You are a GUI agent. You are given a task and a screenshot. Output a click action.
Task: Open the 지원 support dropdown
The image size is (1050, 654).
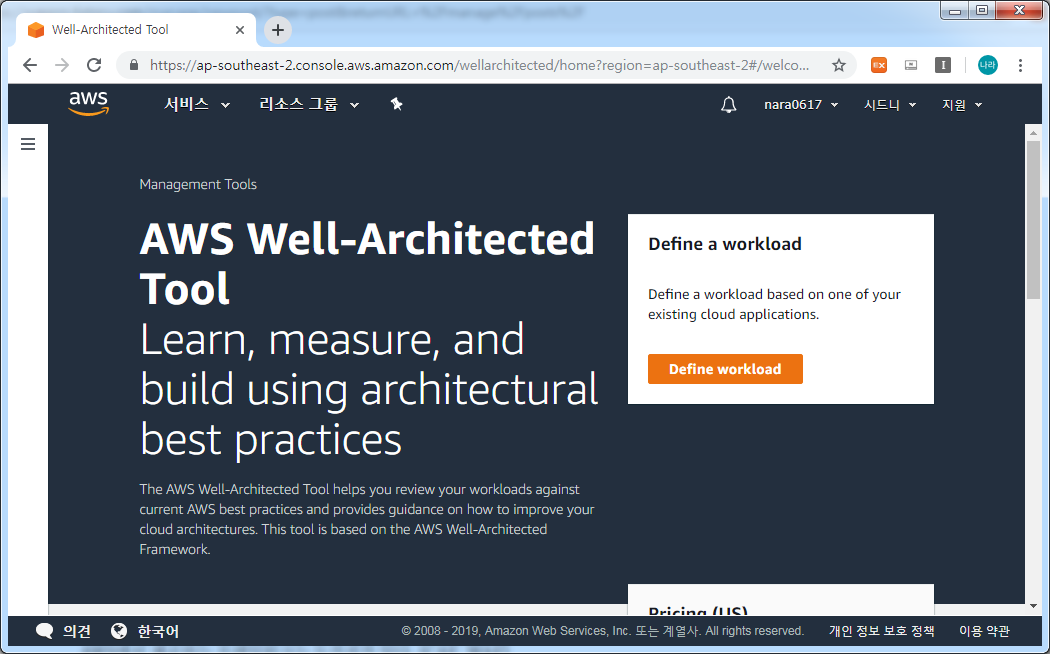tap(962, 104)
